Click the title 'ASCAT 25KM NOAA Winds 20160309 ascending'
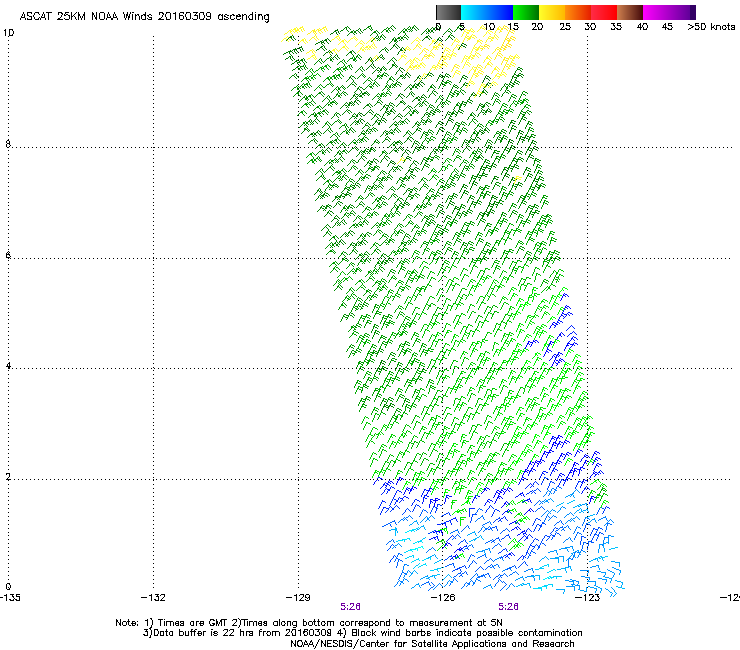 144,17
